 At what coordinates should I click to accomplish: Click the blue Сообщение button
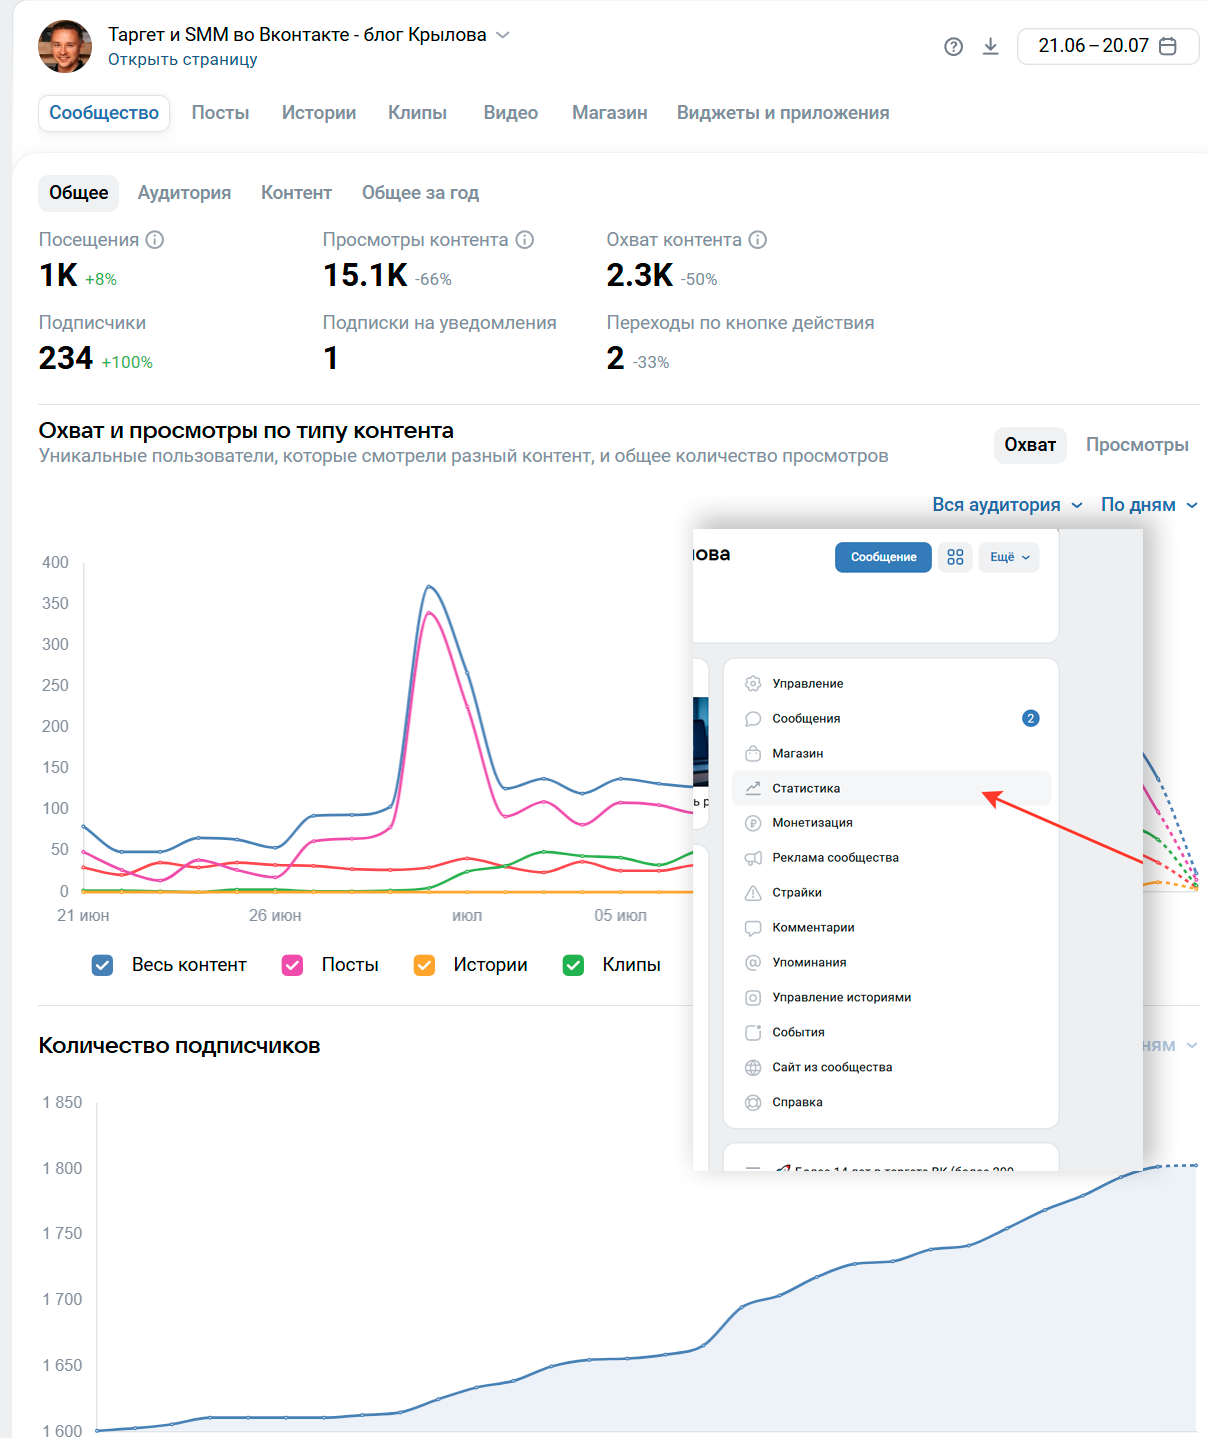click(883, 557)
